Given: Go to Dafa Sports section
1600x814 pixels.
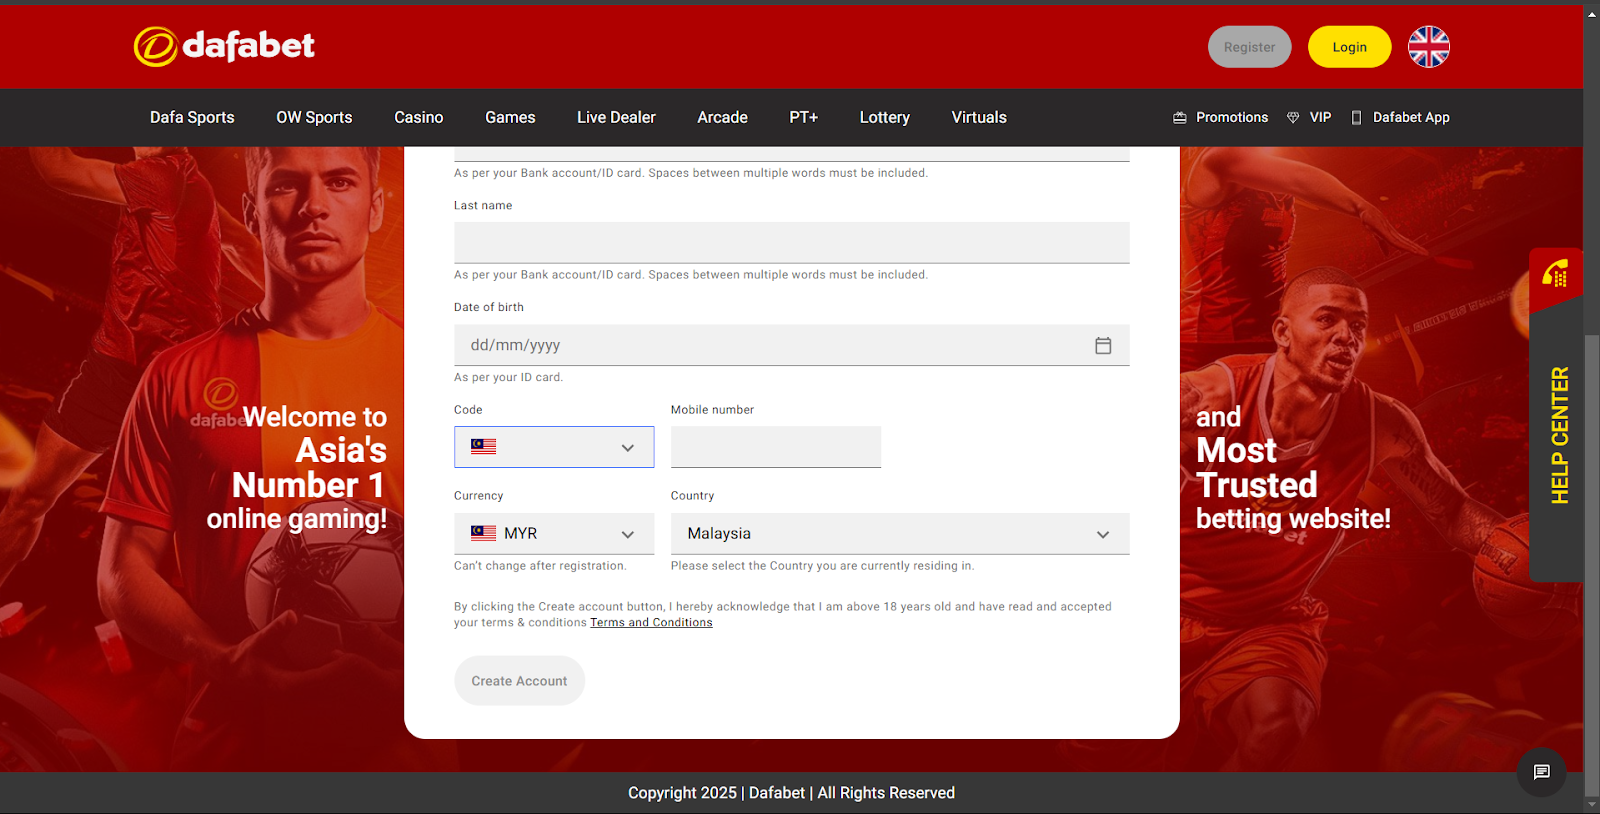Looking at the screenshot, I should point(192,117).
